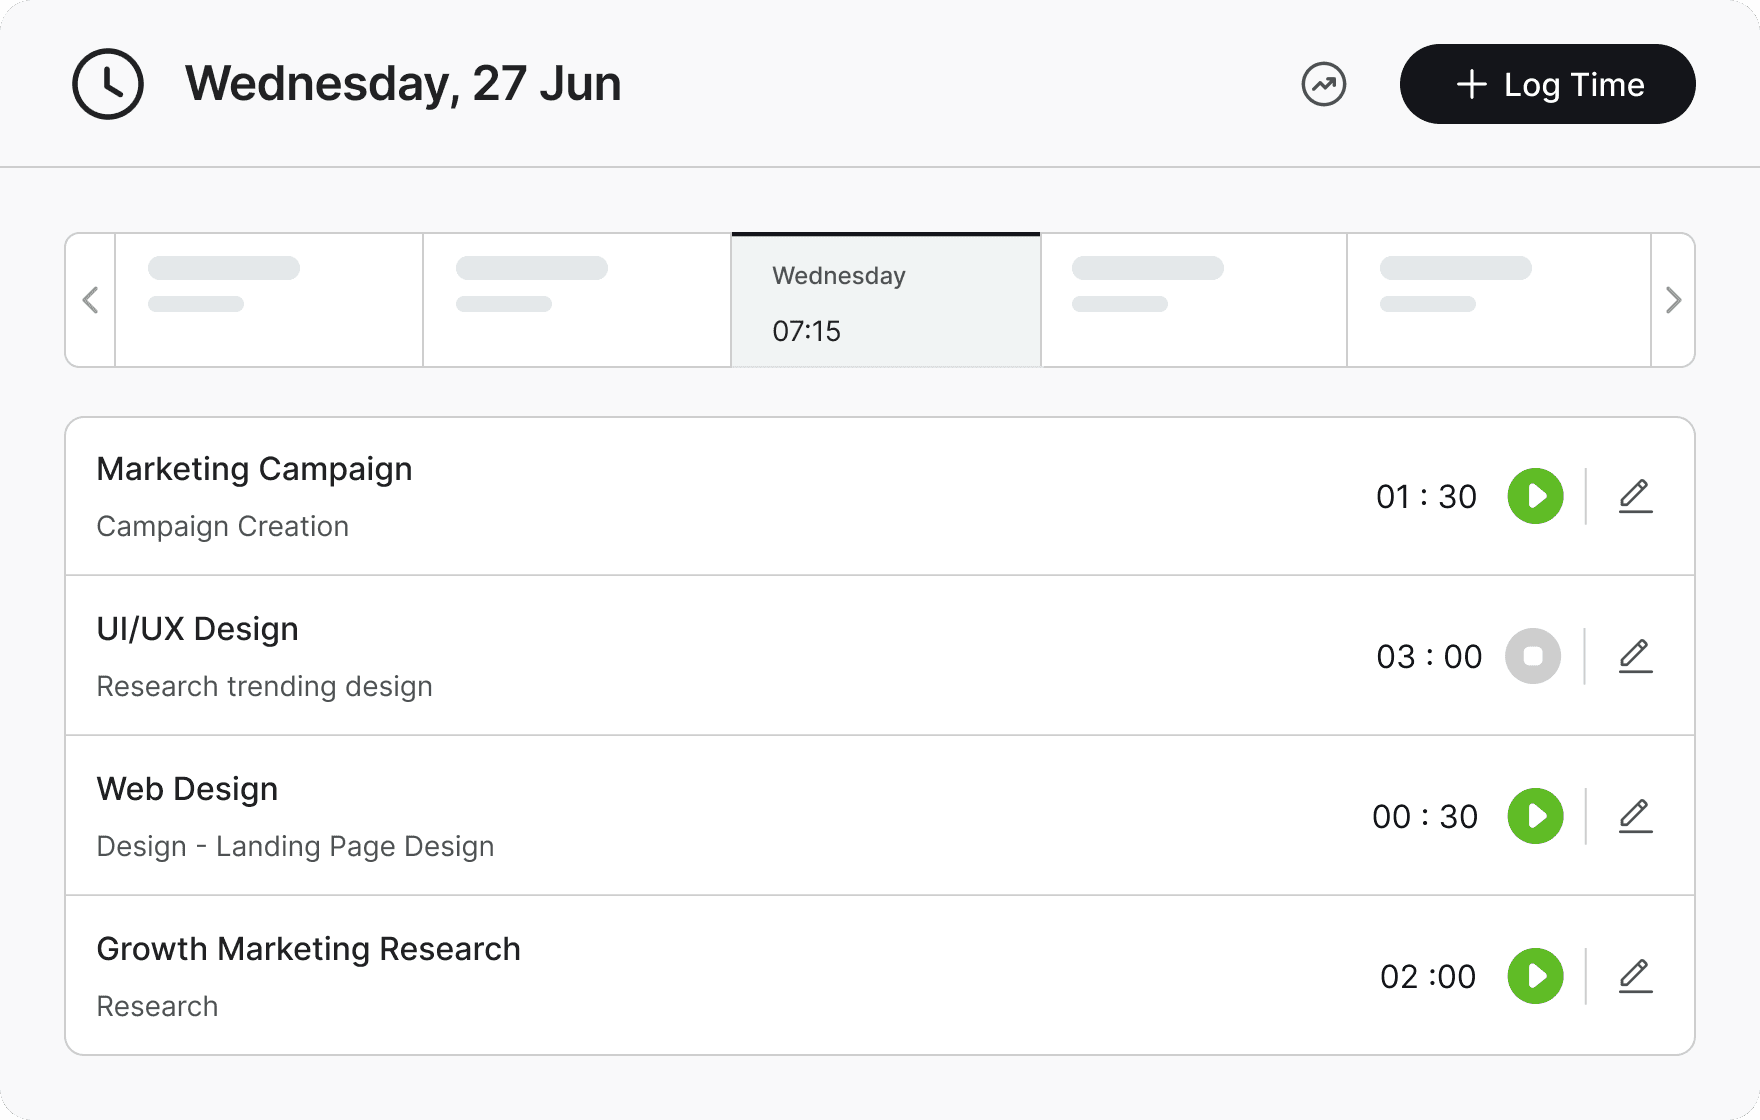Start the Marketing Campaign timer
Viewport: 1760px width, 1120px height.
tap(1535, 496)
